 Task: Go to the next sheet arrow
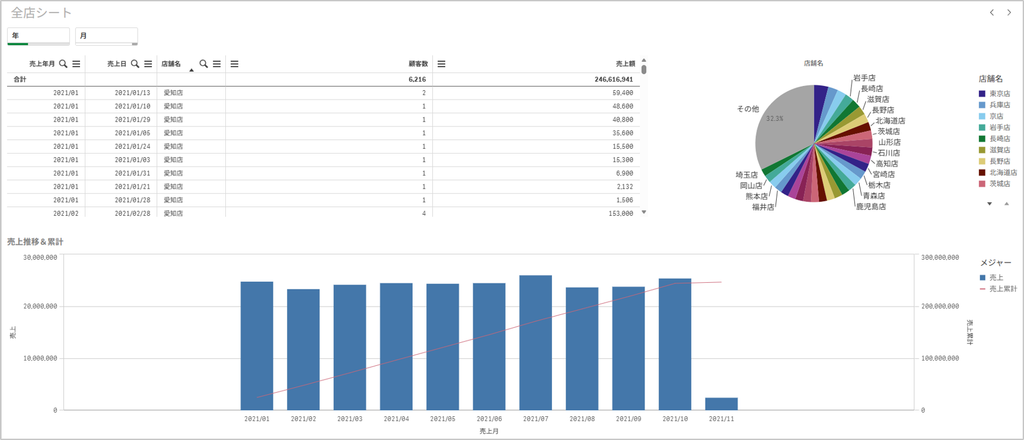coord(1009,12)
